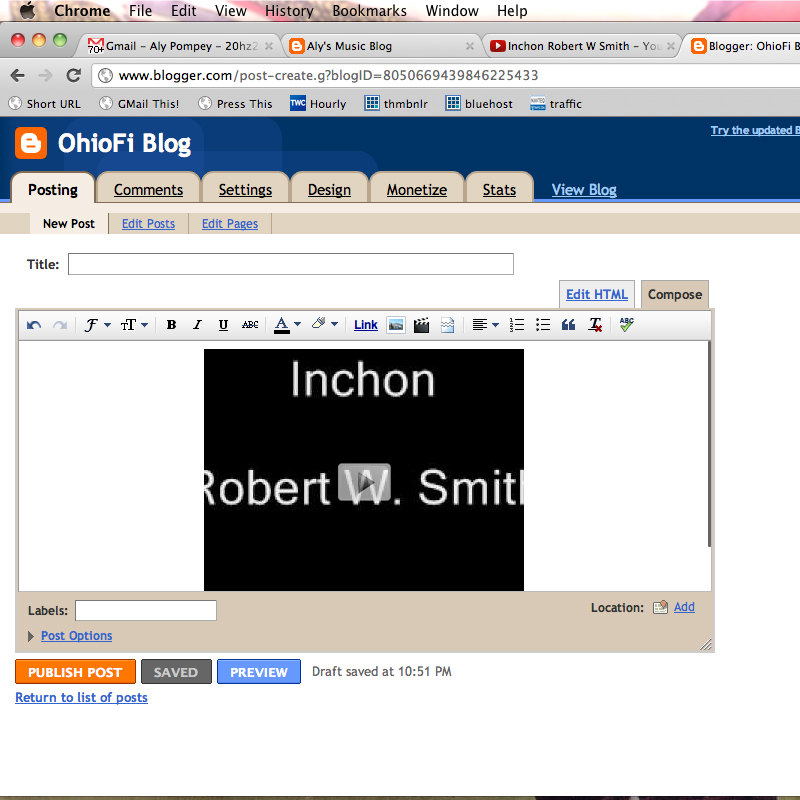
Task: Toggle bold formatting
Action: click(x=171, y=325)
